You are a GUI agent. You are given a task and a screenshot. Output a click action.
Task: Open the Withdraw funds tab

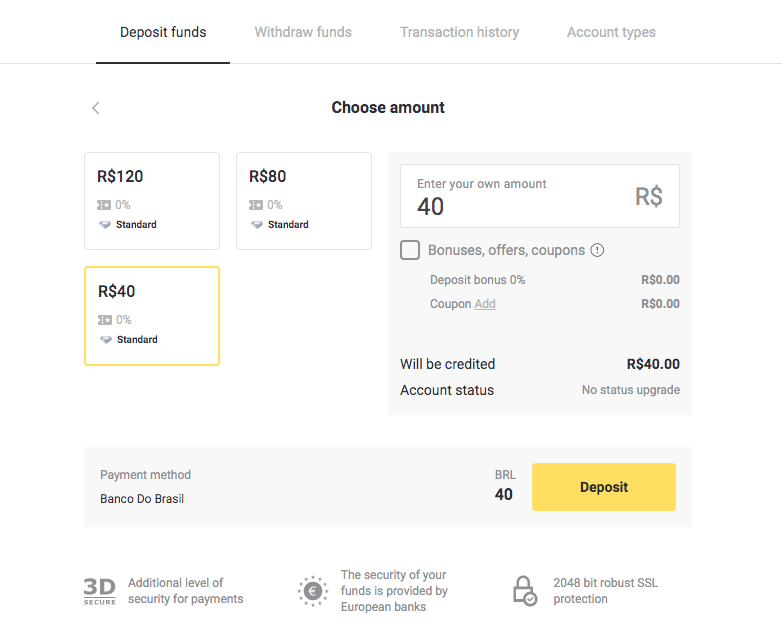point(303,32)
